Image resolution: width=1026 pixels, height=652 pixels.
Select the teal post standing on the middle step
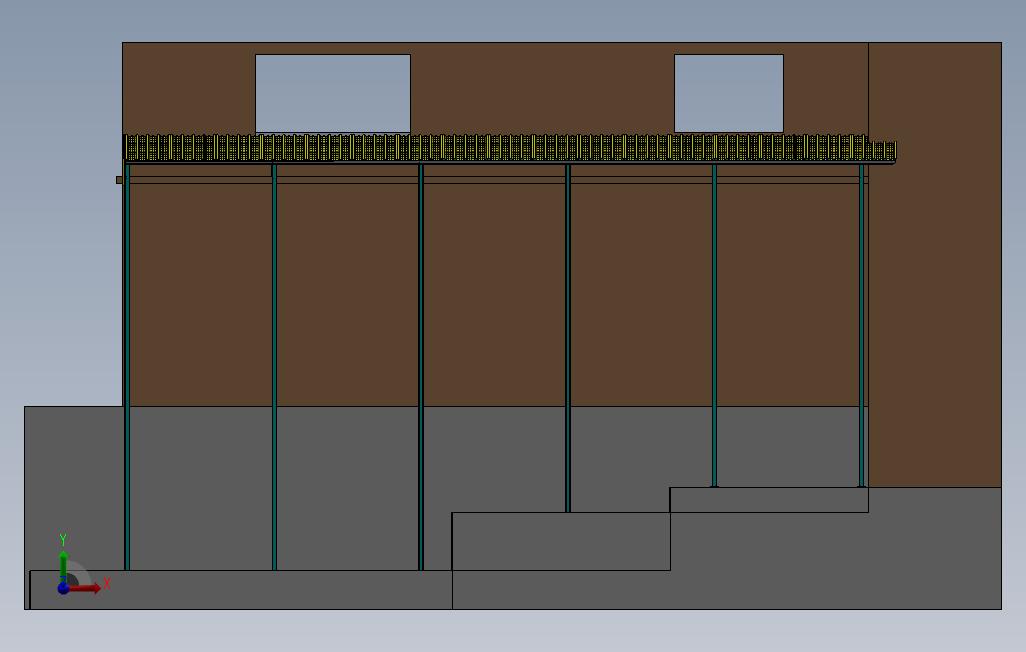pyautogui.click(x=568, y=338)
